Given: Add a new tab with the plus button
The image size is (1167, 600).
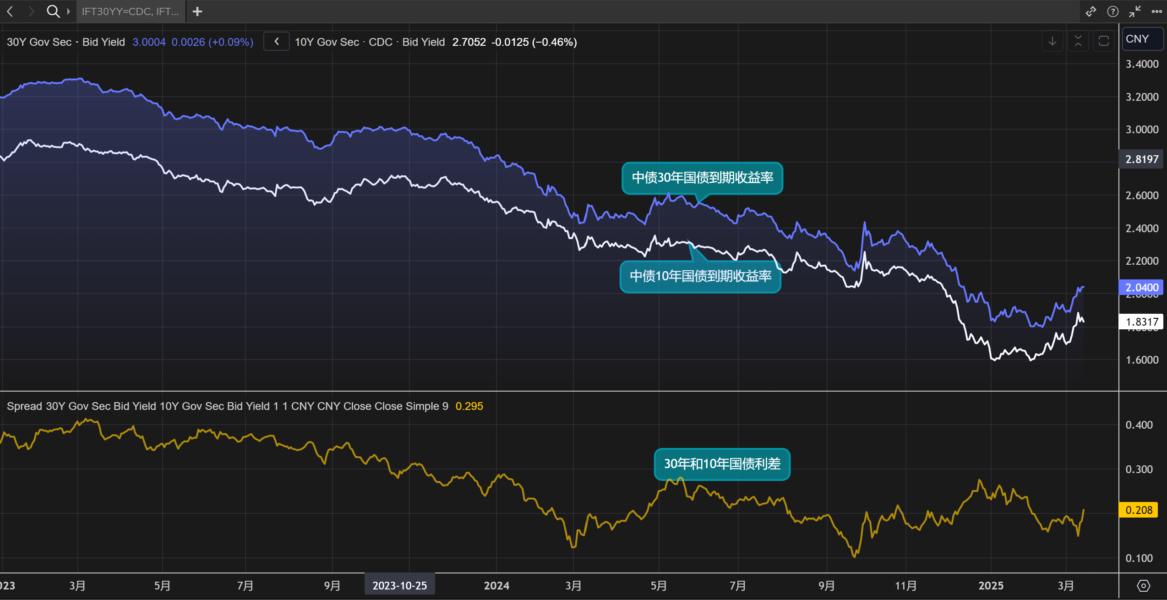Looking at the screenshot, I should [x=196, y=11].
